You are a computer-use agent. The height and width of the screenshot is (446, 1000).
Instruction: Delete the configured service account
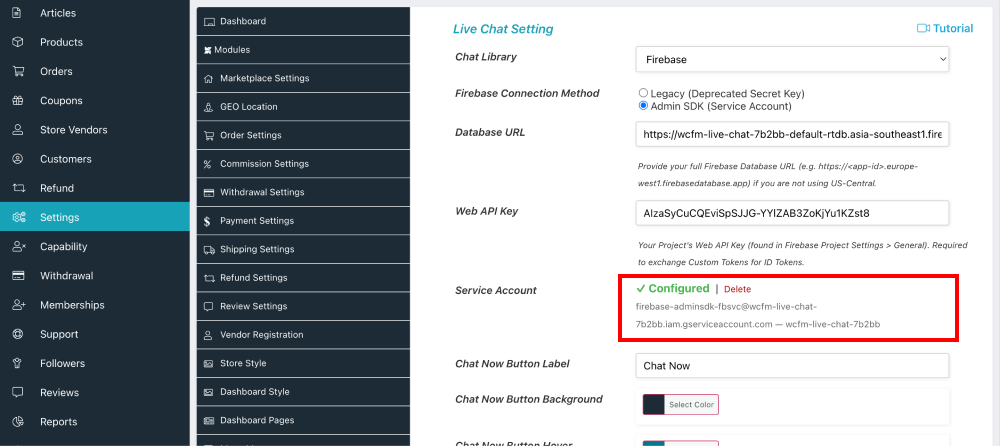737,289
